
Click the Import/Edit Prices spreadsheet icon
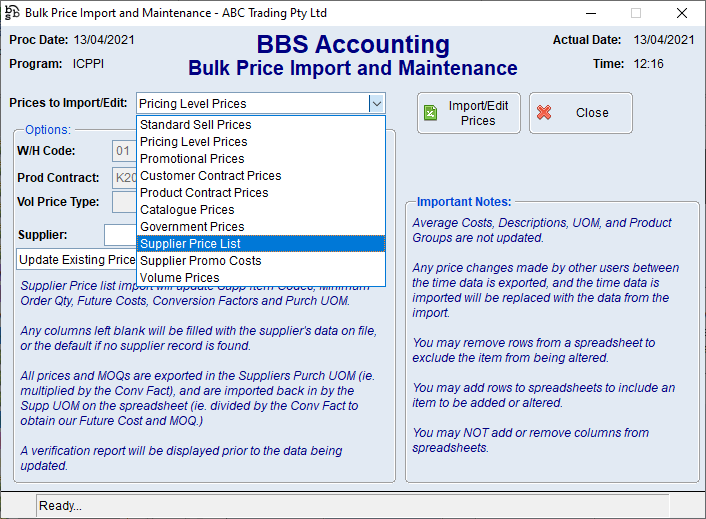[x=430, y=113]
